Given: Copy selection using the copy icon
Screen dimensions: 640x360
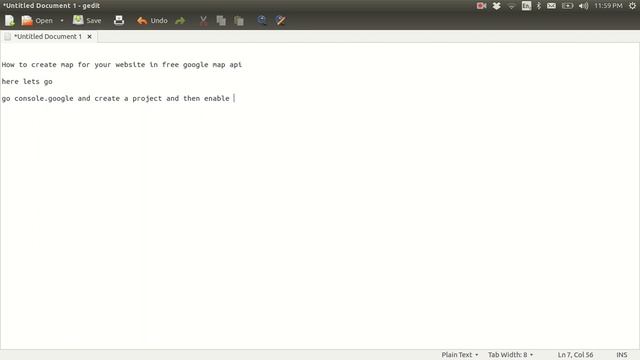Looking at the screenshot, I should pos(221,20).
